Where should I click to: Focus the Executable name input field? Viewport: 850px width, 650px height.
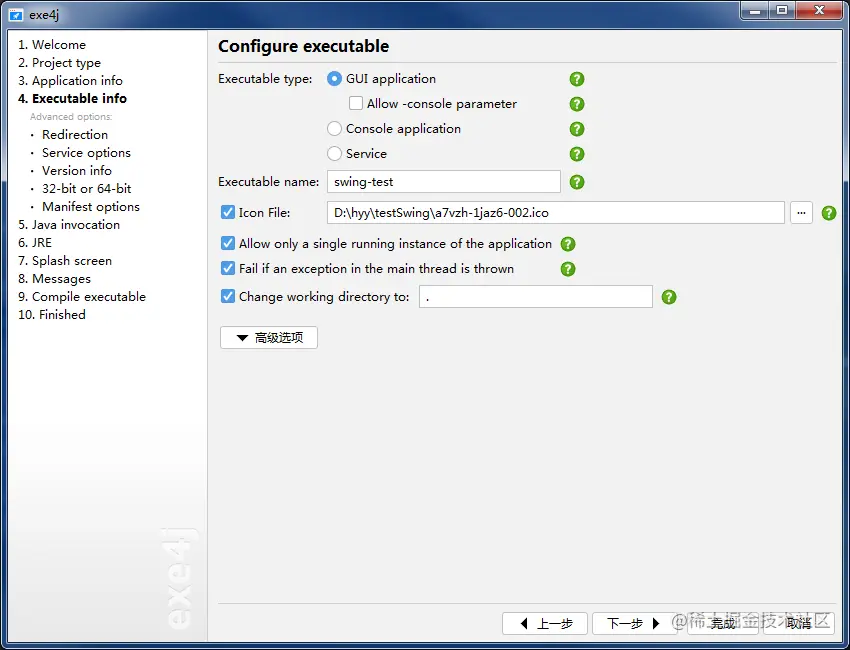[x=443, y=182]
